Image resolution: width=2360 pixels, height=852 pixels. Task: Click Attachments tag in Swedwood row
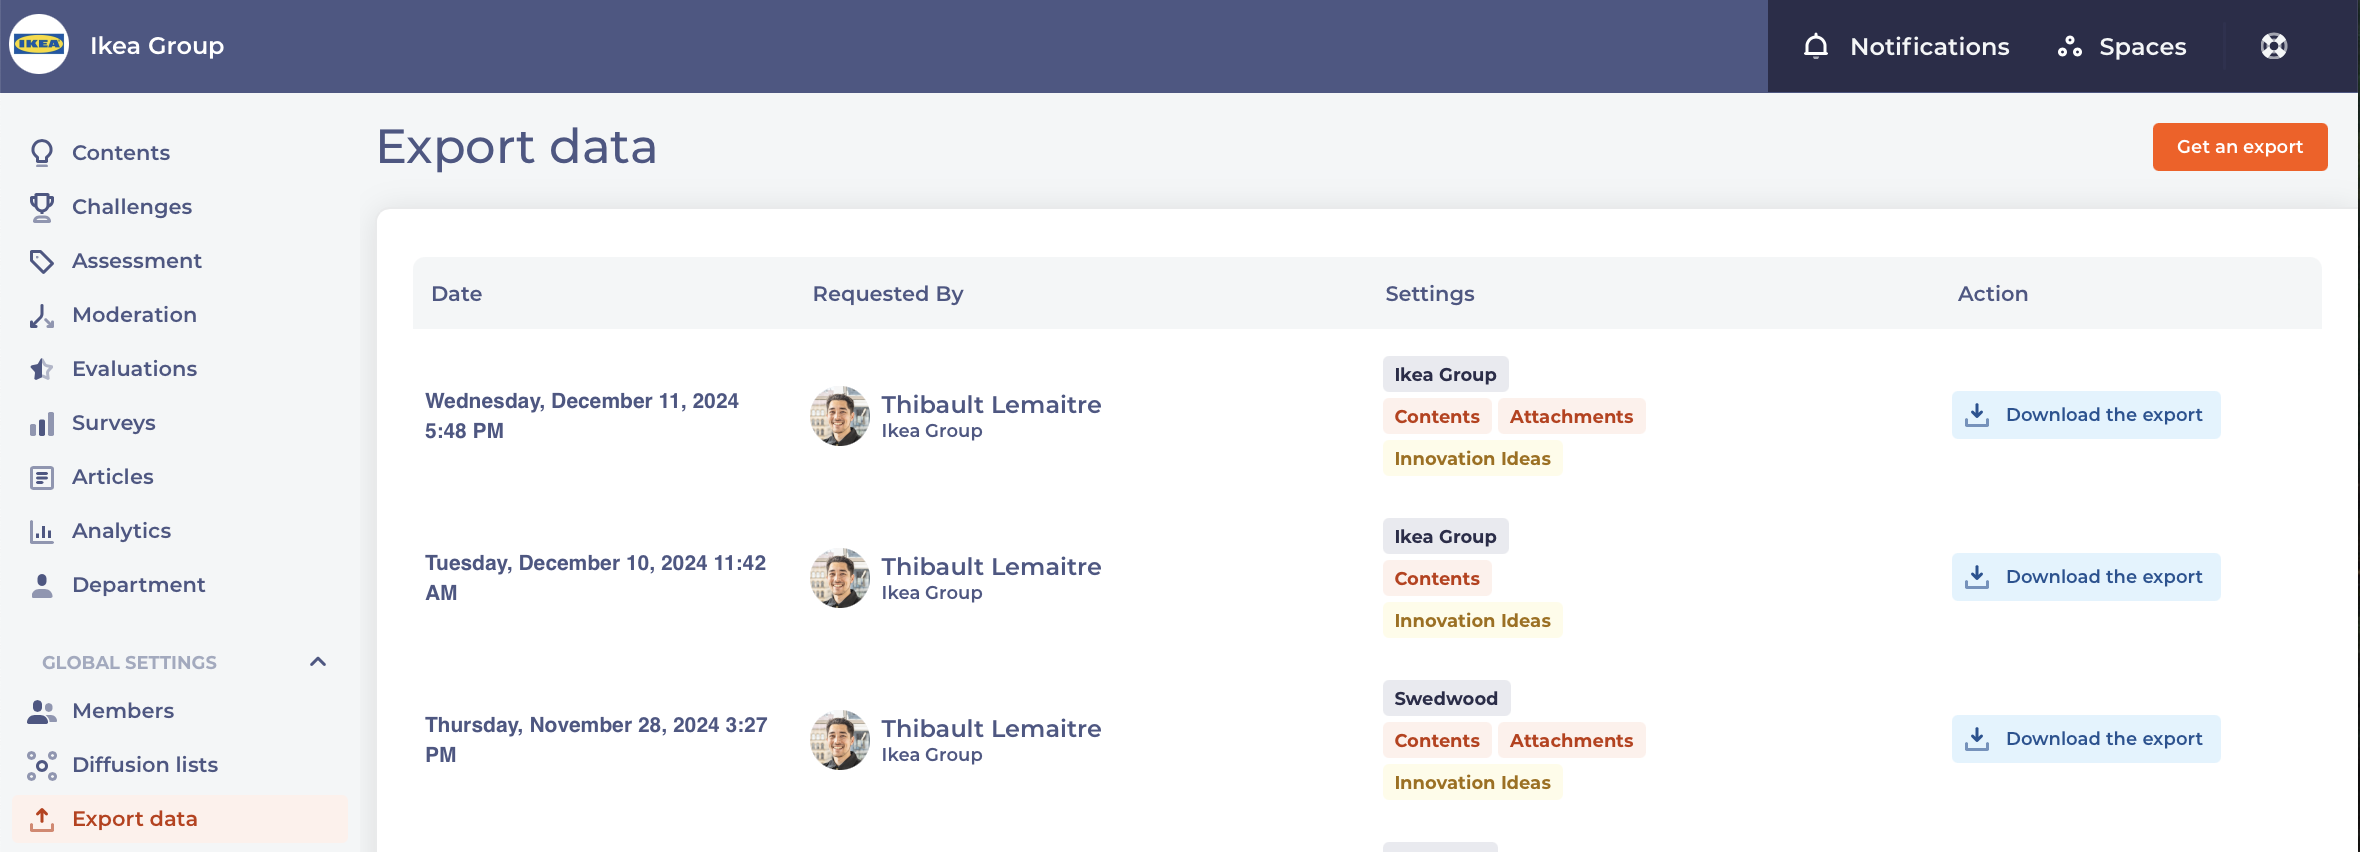tap(1571, 740)
